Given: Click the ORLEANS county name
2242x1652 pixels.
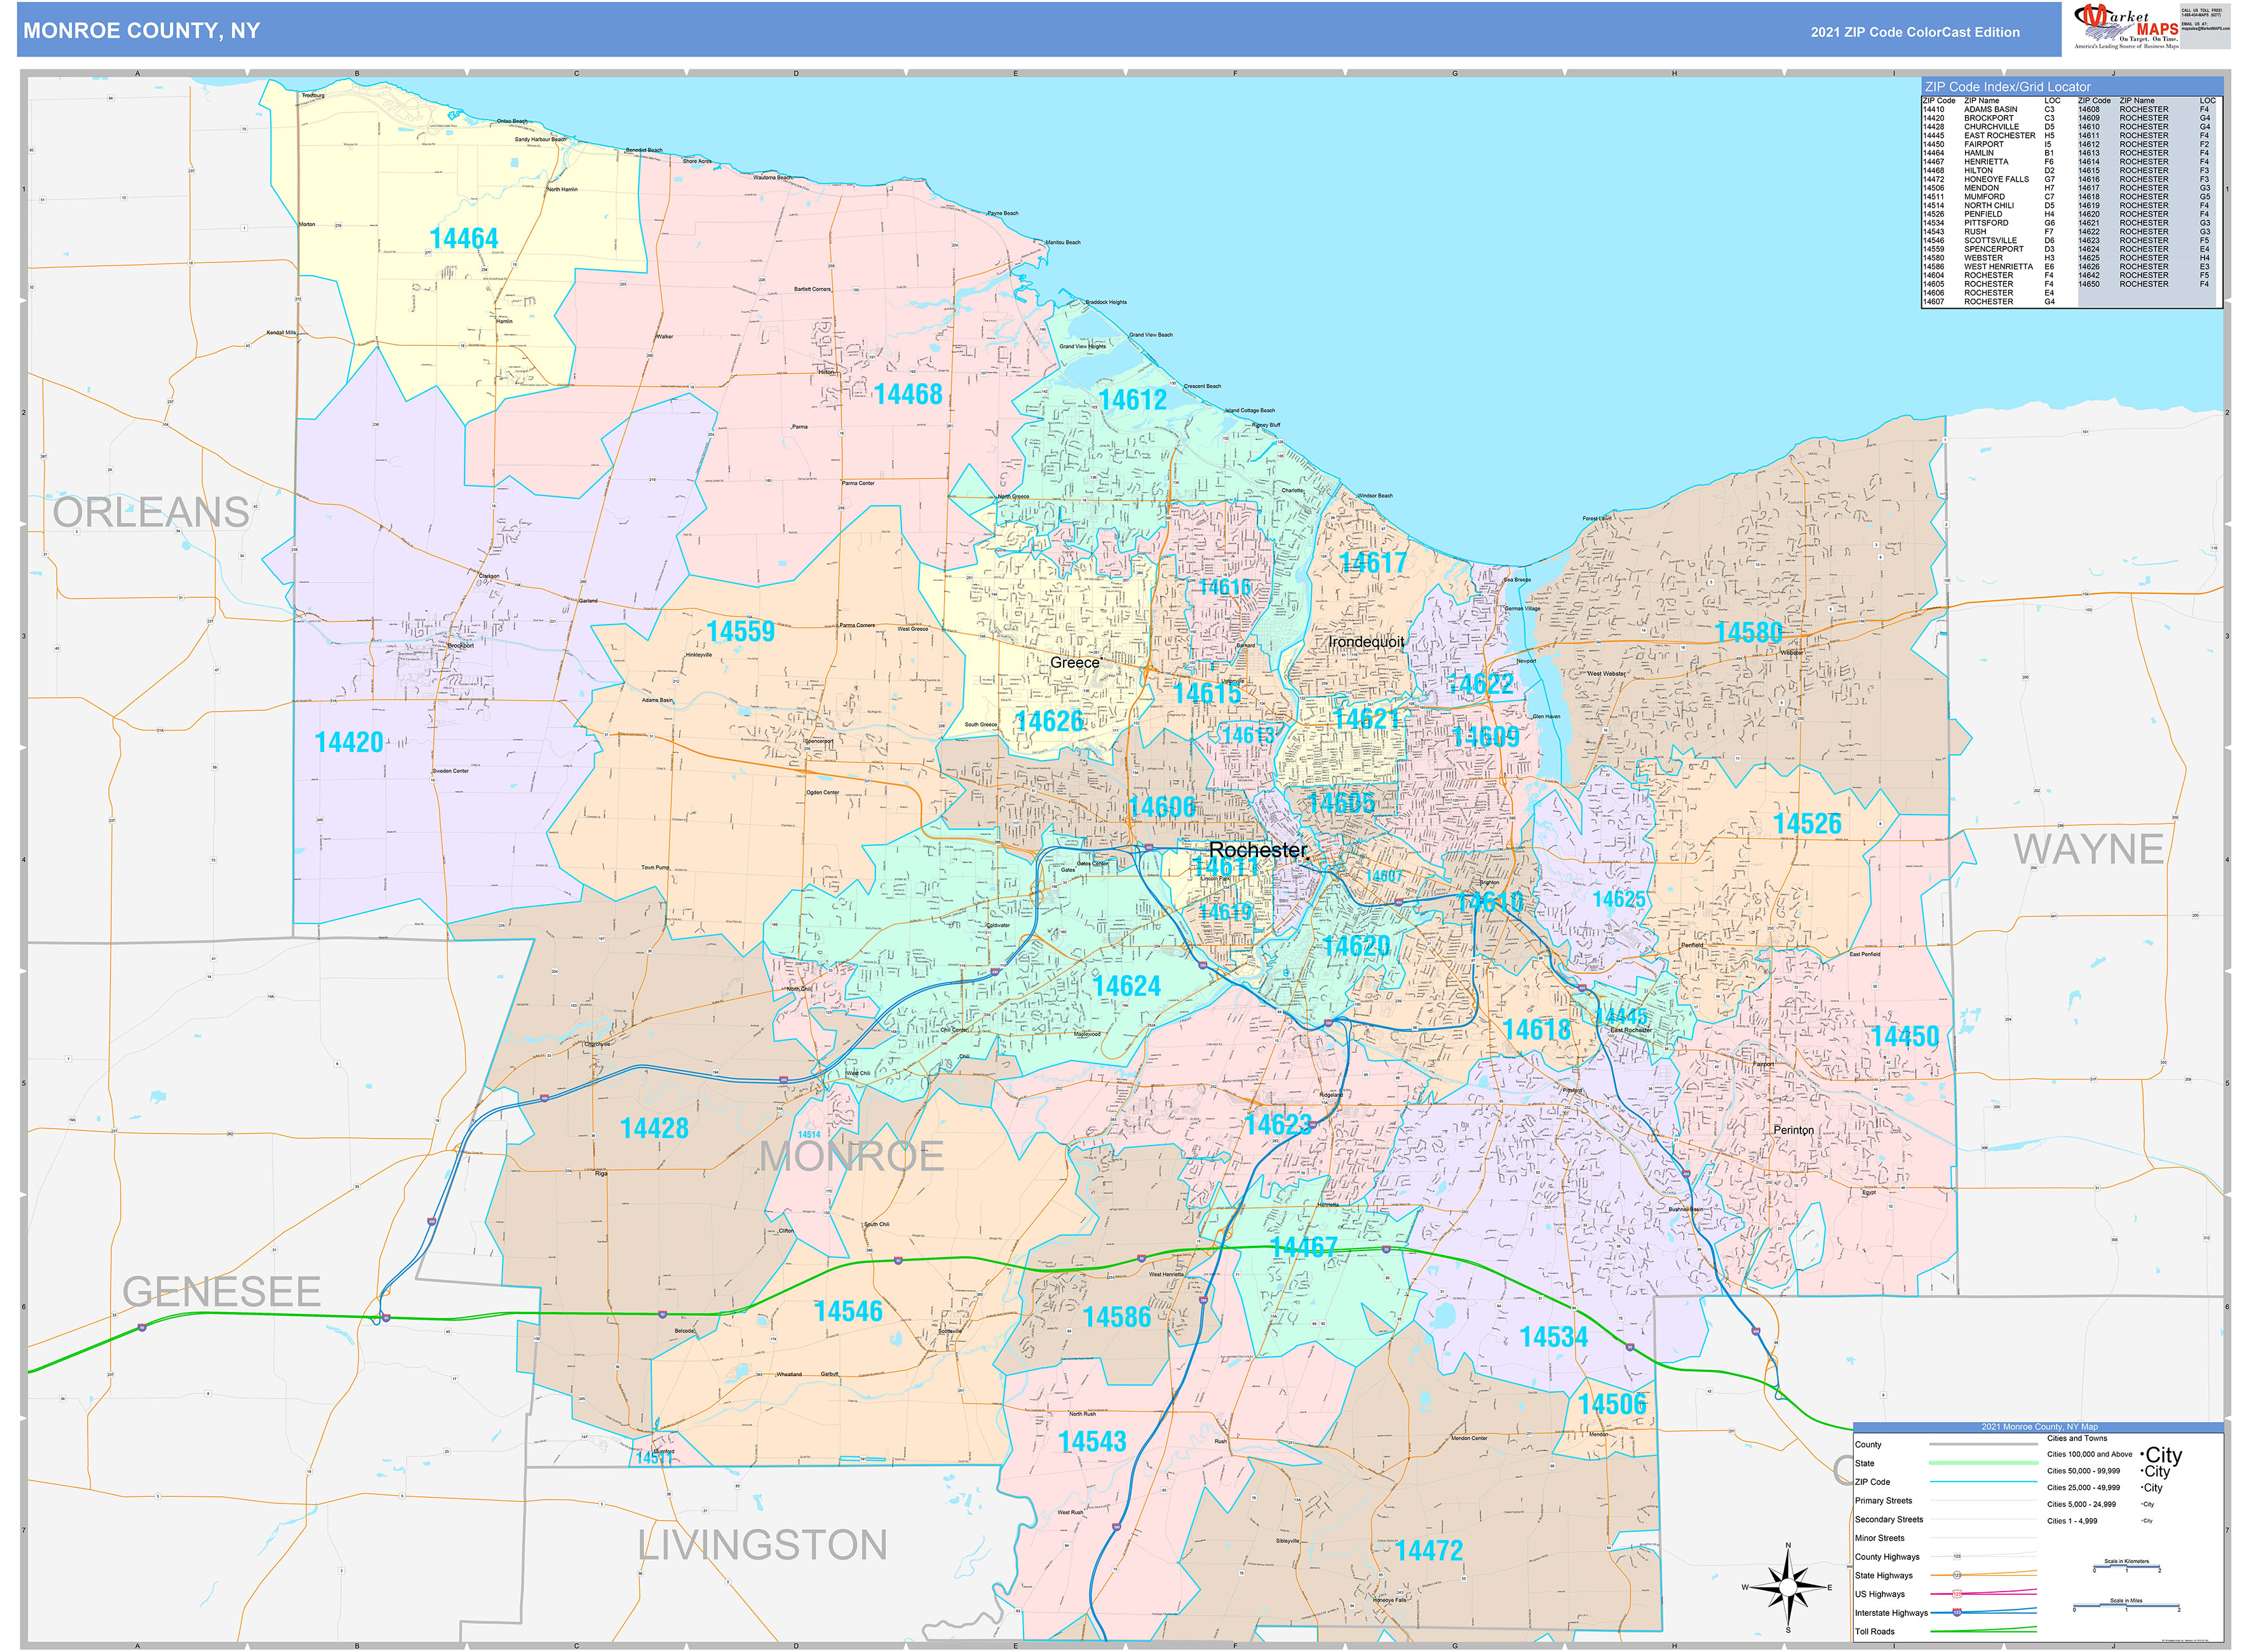Looking at the screenshot, I should 151,512.
